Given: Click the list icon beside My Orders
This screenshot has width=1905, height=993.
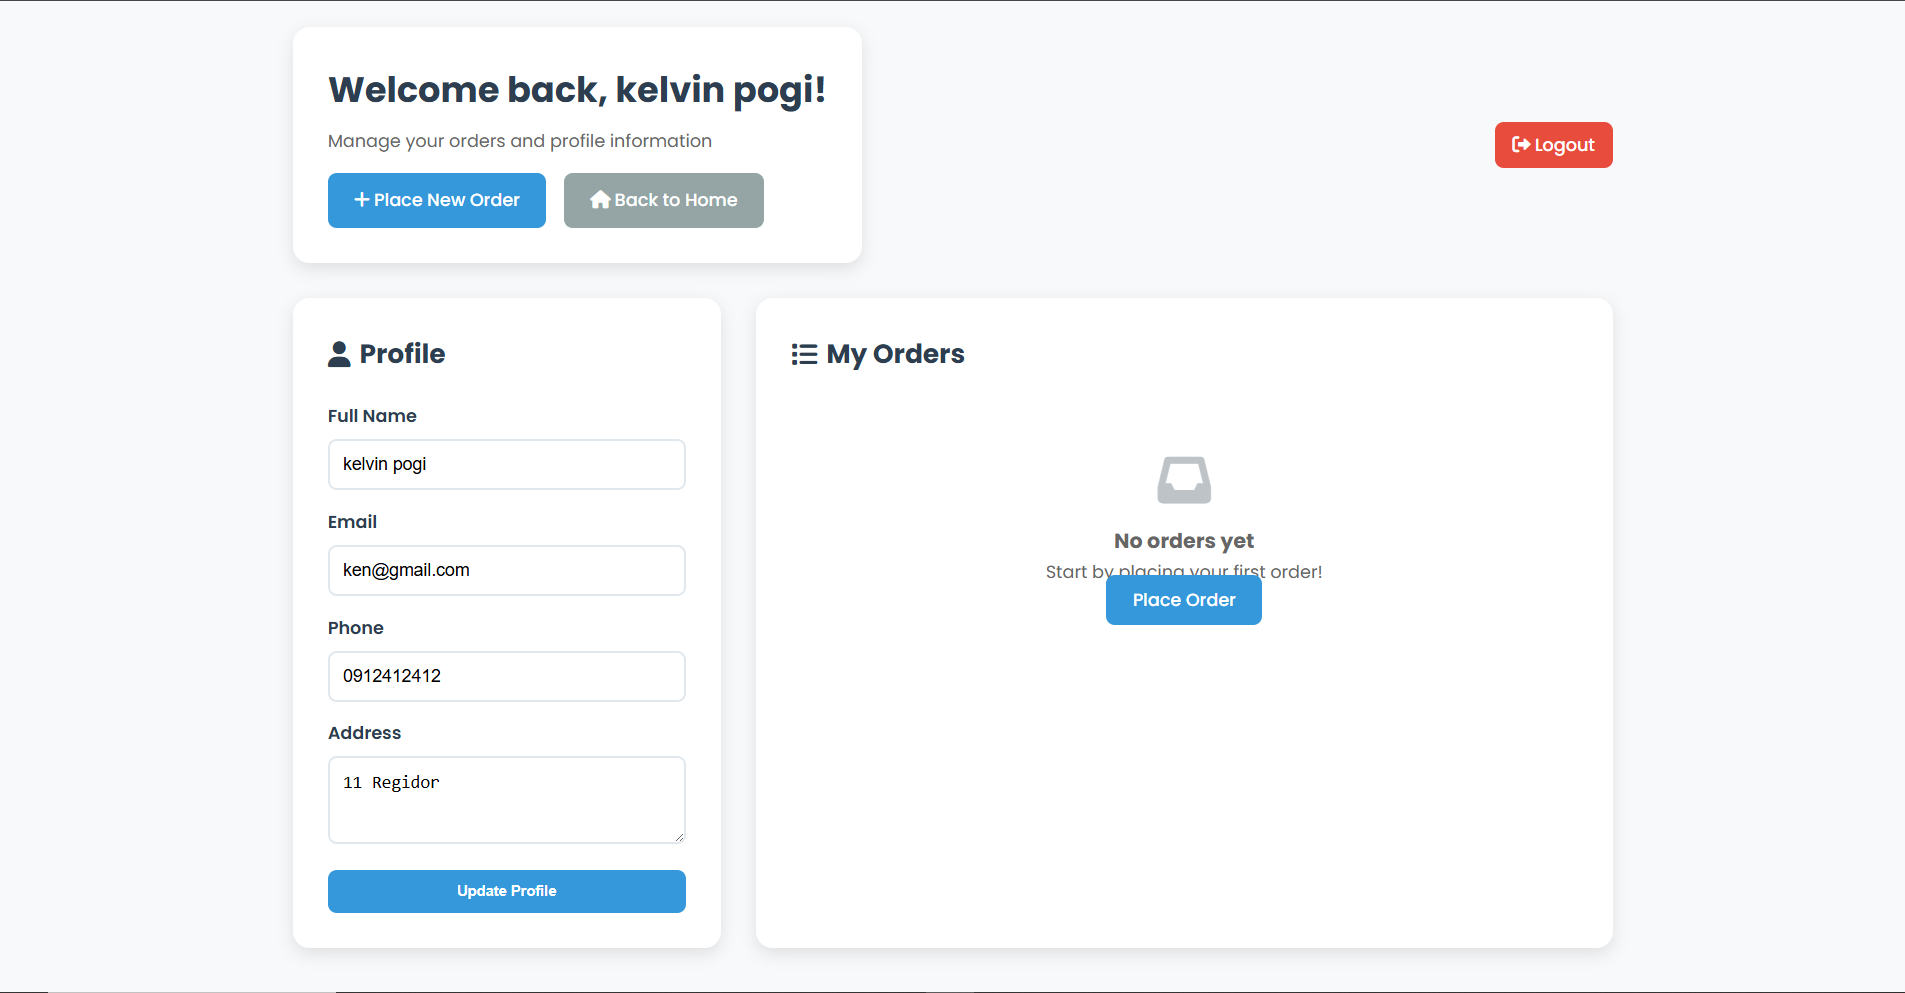Looking at the screenshot, I should click(804, 353).
